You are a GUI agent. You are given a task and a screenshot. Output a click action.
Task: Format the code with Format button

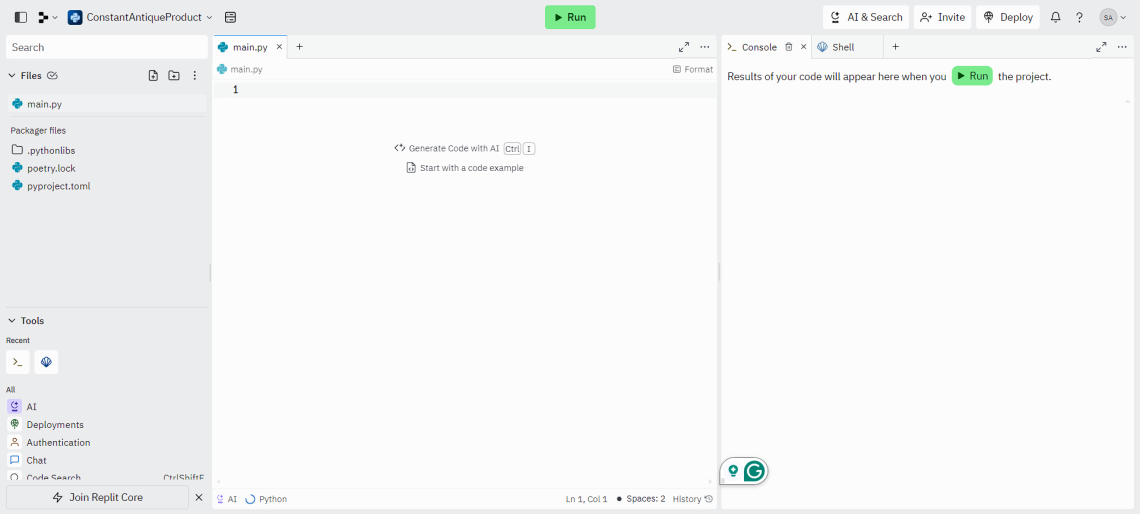693,70
